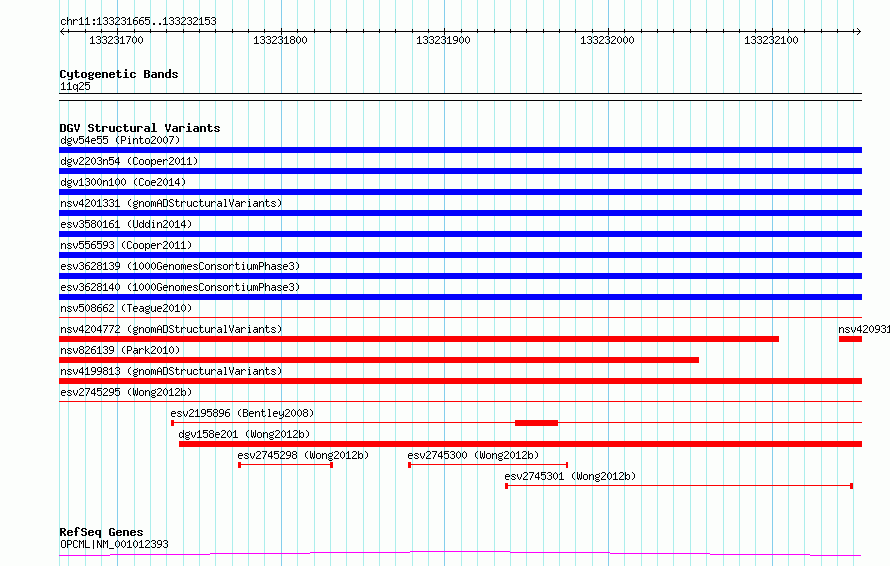Click the RefSeq Genes track title
Viewport: 890px width, 566px height.
tap(101, 532)
